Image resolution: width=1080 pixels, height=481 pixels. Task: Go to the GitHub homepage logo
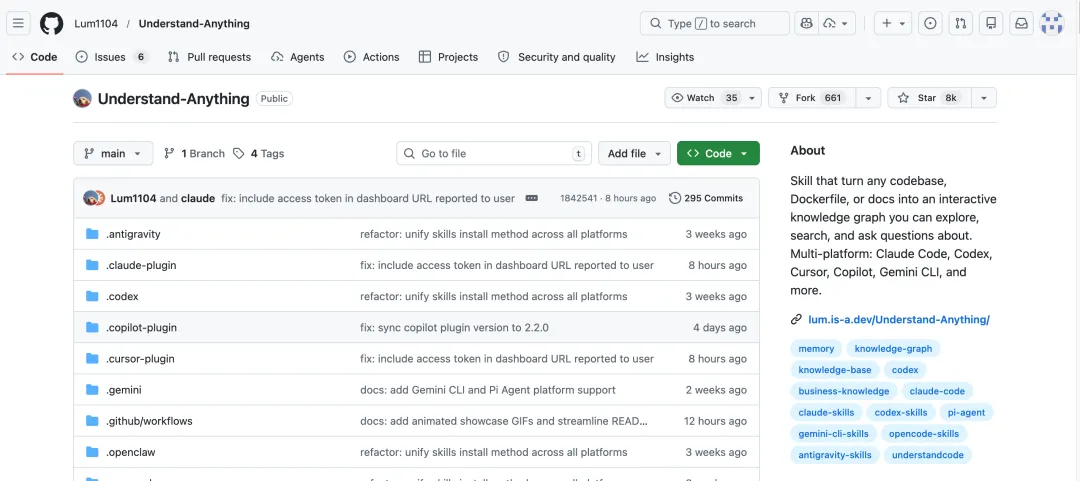[x=51, y=23]
